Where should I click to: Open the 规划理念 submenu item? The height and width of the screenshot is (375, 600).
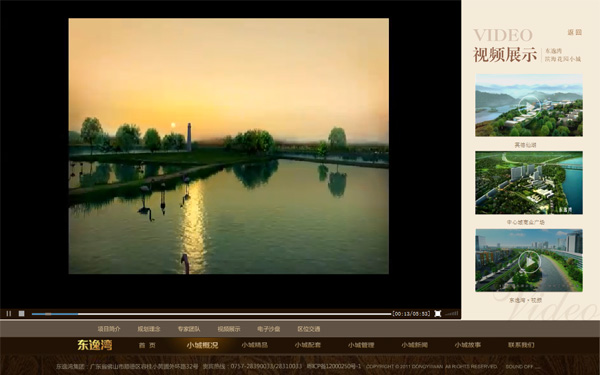click(x=149, y=329)
